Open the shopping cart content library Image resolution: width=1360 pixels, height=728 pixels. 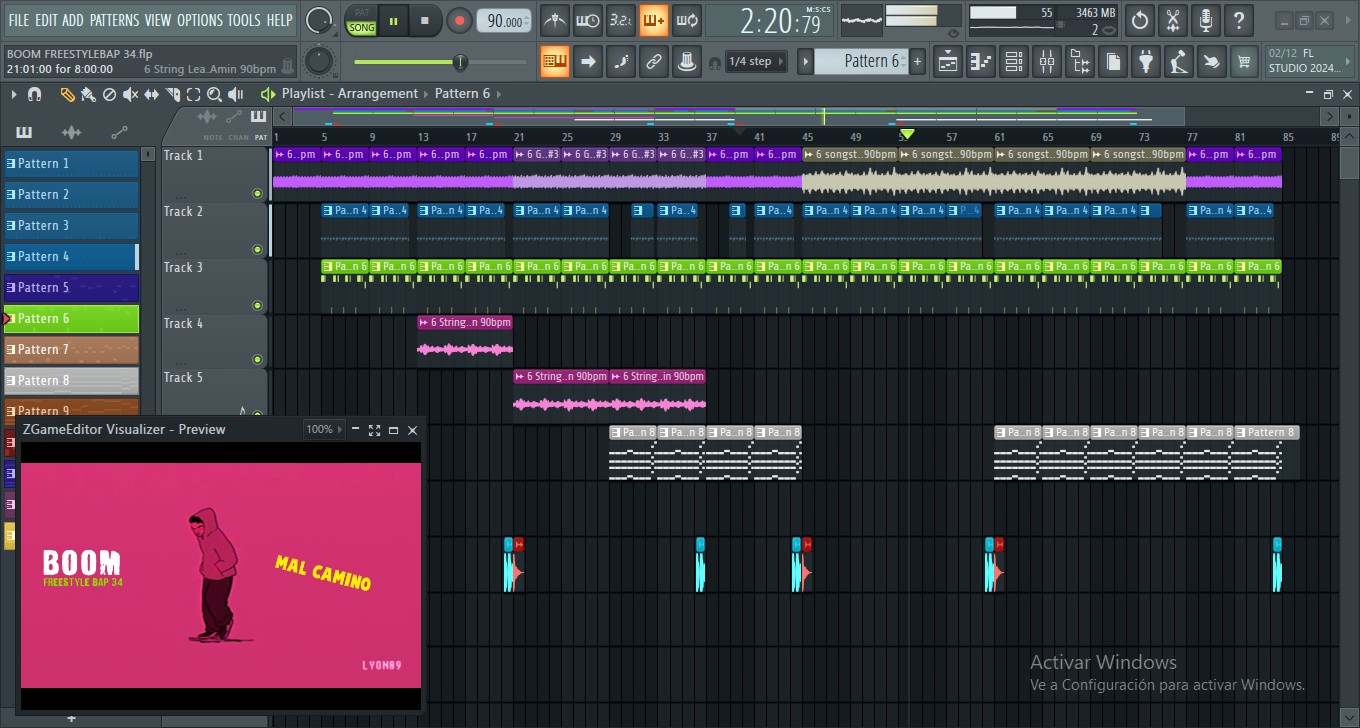click(1244, 62)
